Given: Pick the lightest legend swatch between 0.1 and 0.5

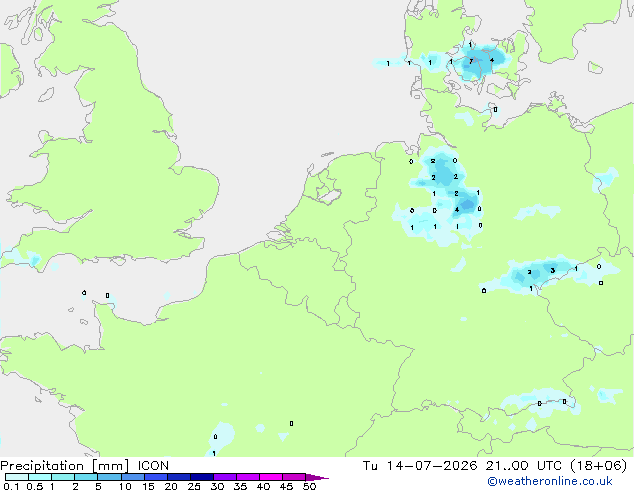Looking at the screenshot, I should (17, 477).
